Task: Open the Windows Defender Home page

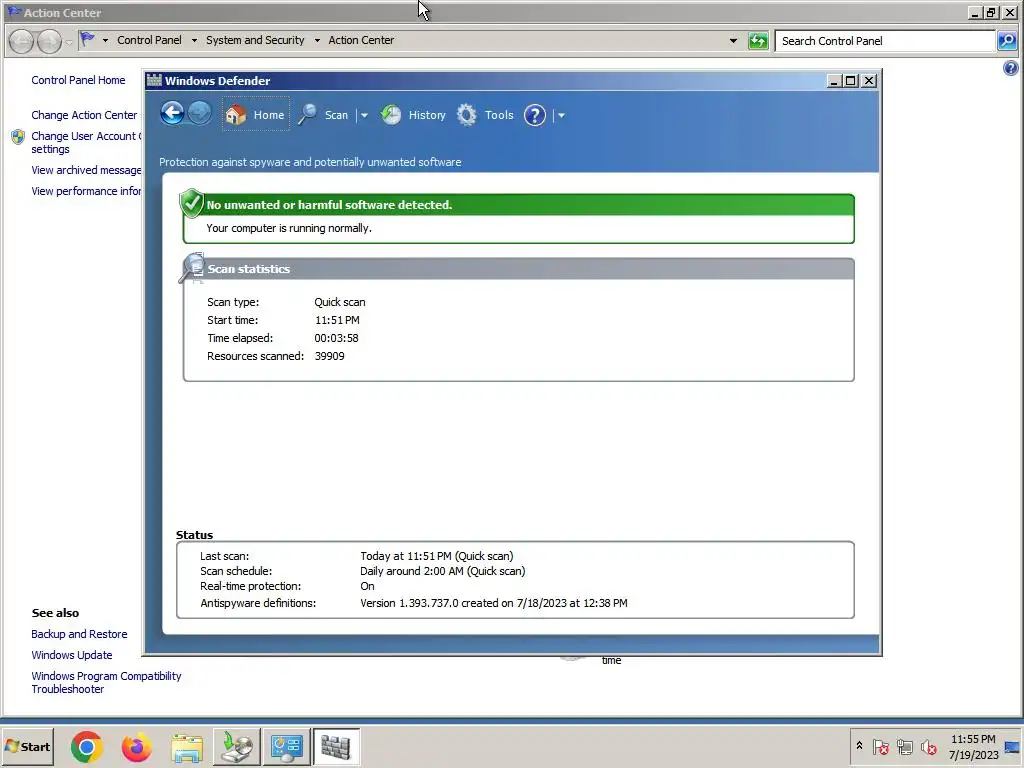Action: [255, 115]
